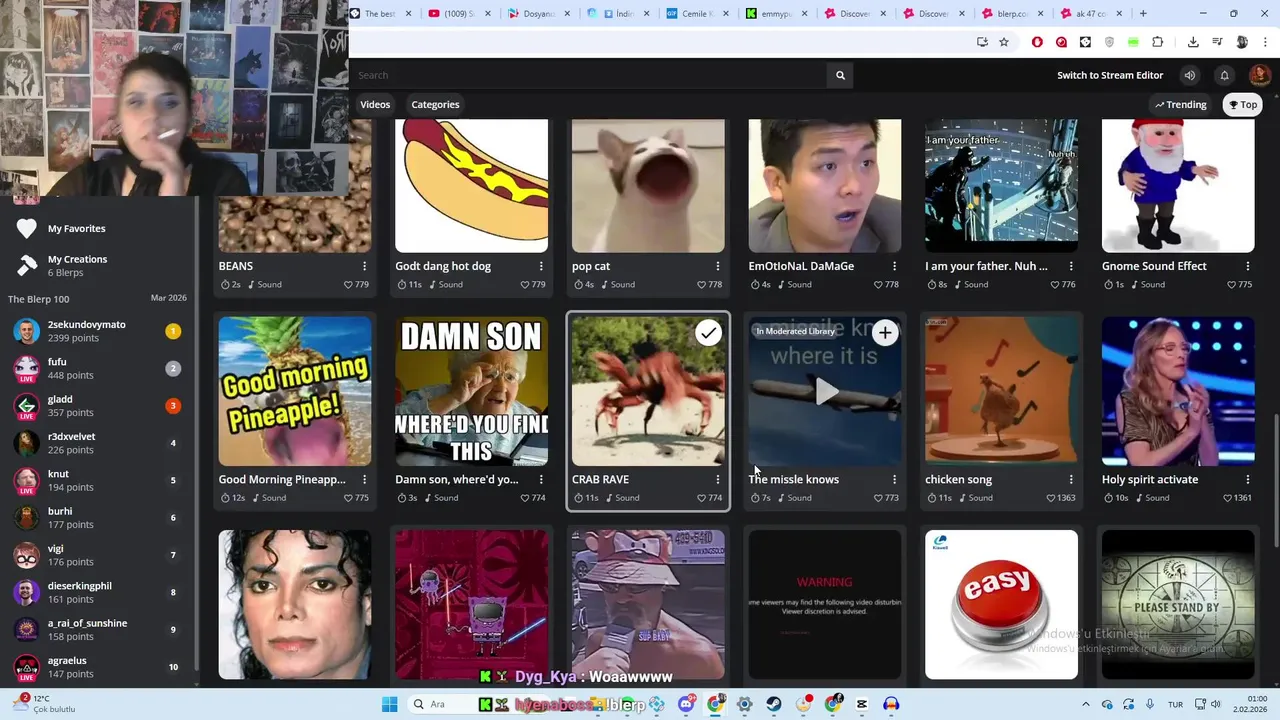Open options menu for Gnome Sound Effect
Screen dimensions: 1280x720
click(x=1248, y=266)
